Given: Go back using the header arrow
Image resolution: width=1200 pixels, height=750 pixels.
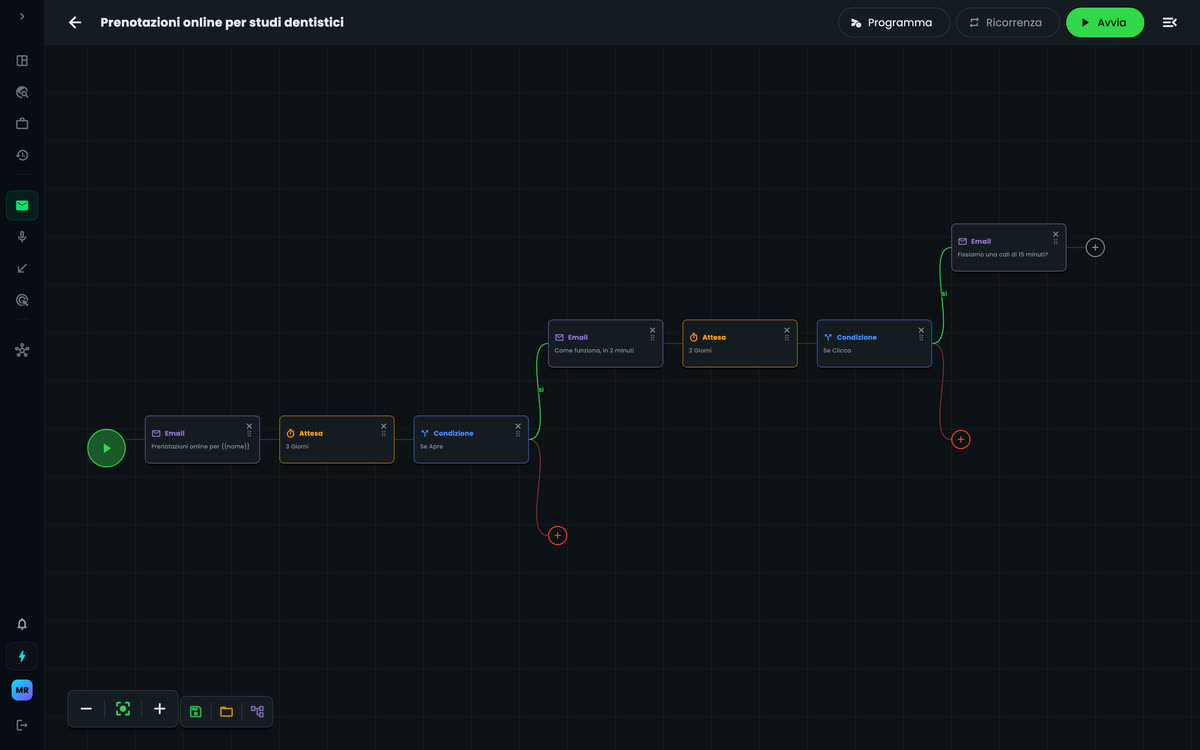Looking at the screenshot, I should click(x=75, y=22).
